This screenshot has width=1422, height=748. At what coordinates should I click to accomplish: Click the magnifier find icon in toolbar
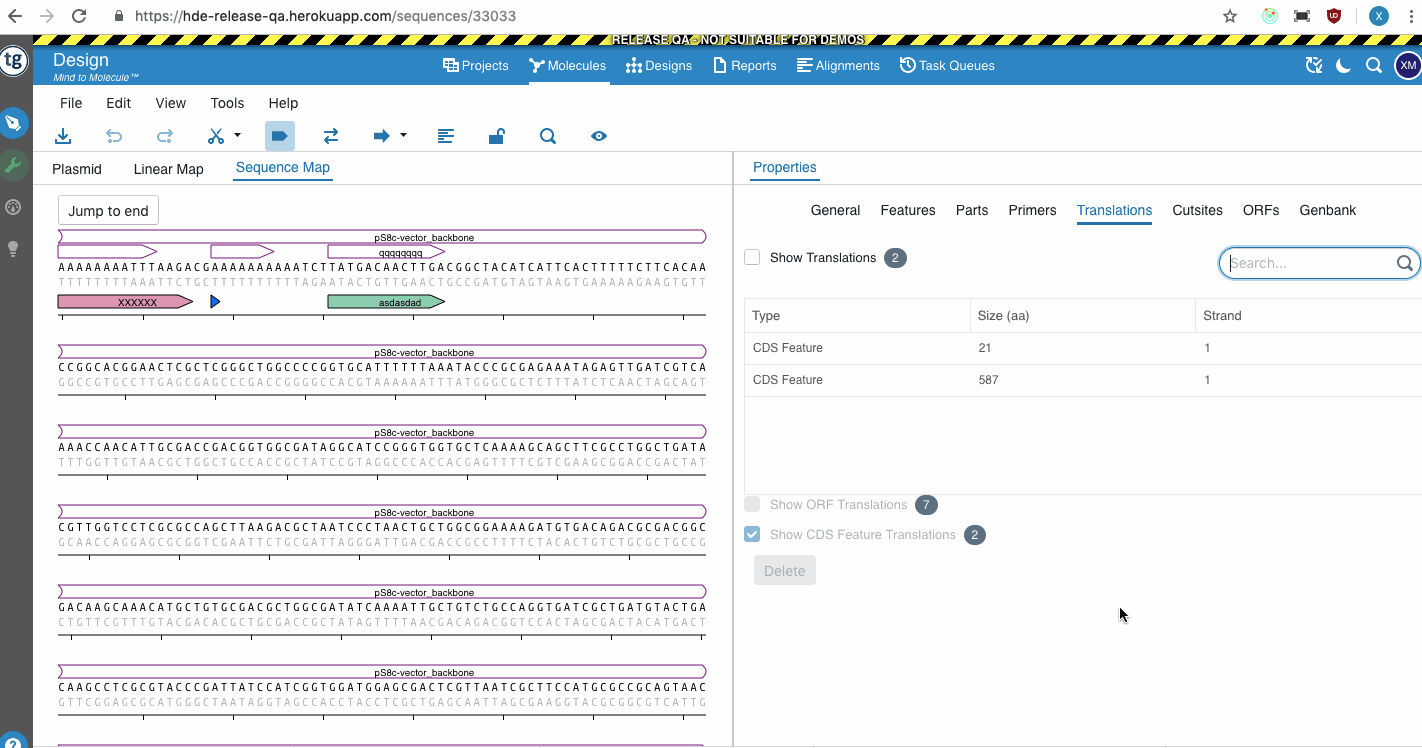[548, 136]
